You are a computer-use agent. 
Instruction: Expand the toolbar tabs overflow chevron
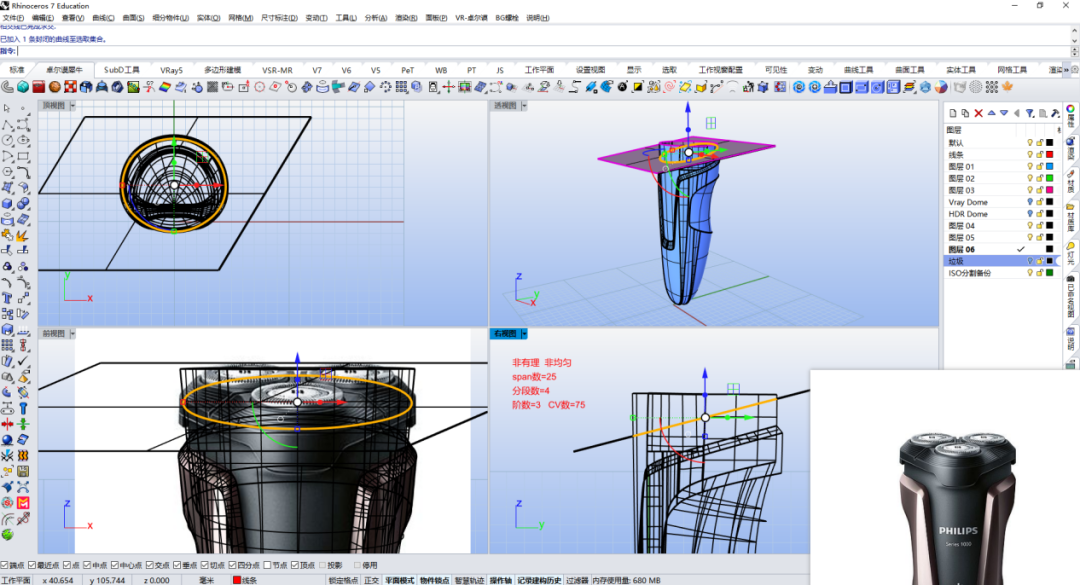point(1067,70)
